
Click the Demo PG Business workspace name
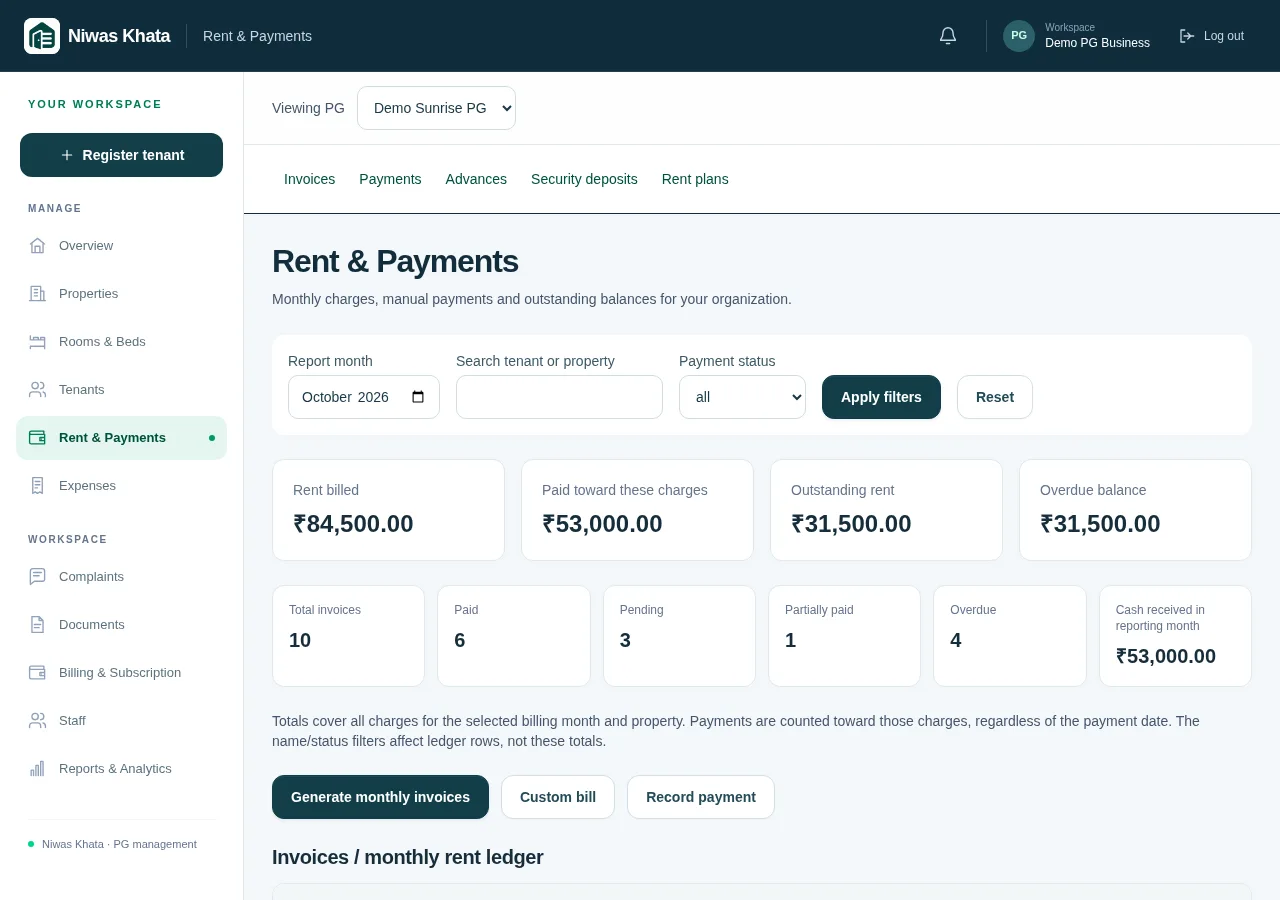(1097, 43)
